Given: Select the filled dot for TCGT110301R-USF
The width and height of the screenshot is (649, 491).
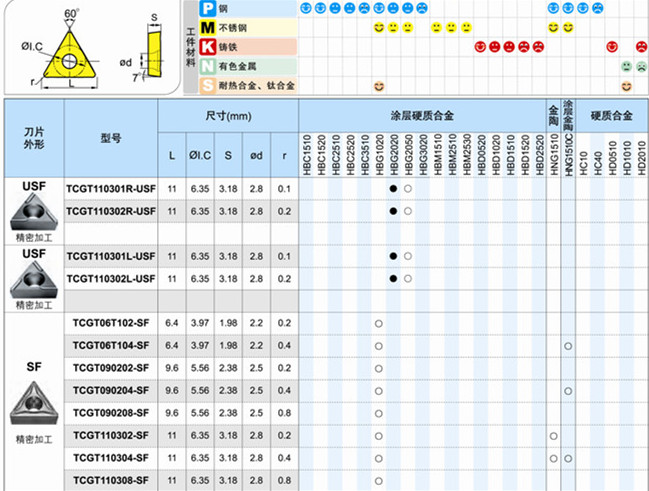Looking at the screenshot, I should click(394, 187).
